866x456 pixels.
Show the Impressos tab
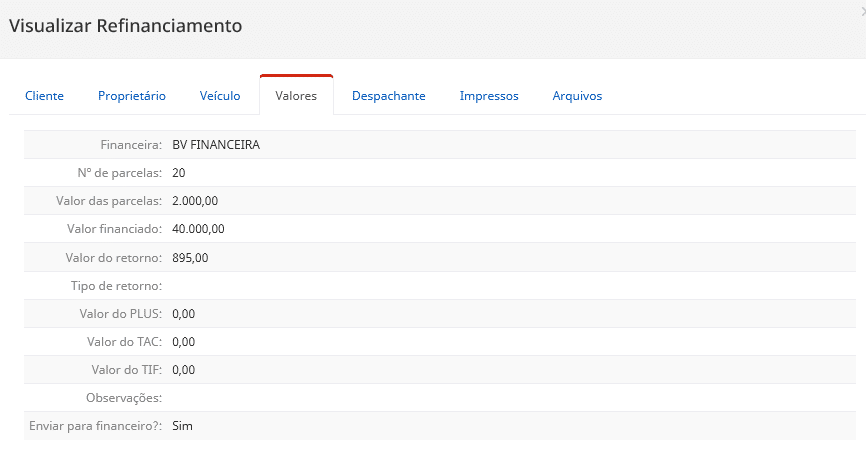(x=489, y=96)
